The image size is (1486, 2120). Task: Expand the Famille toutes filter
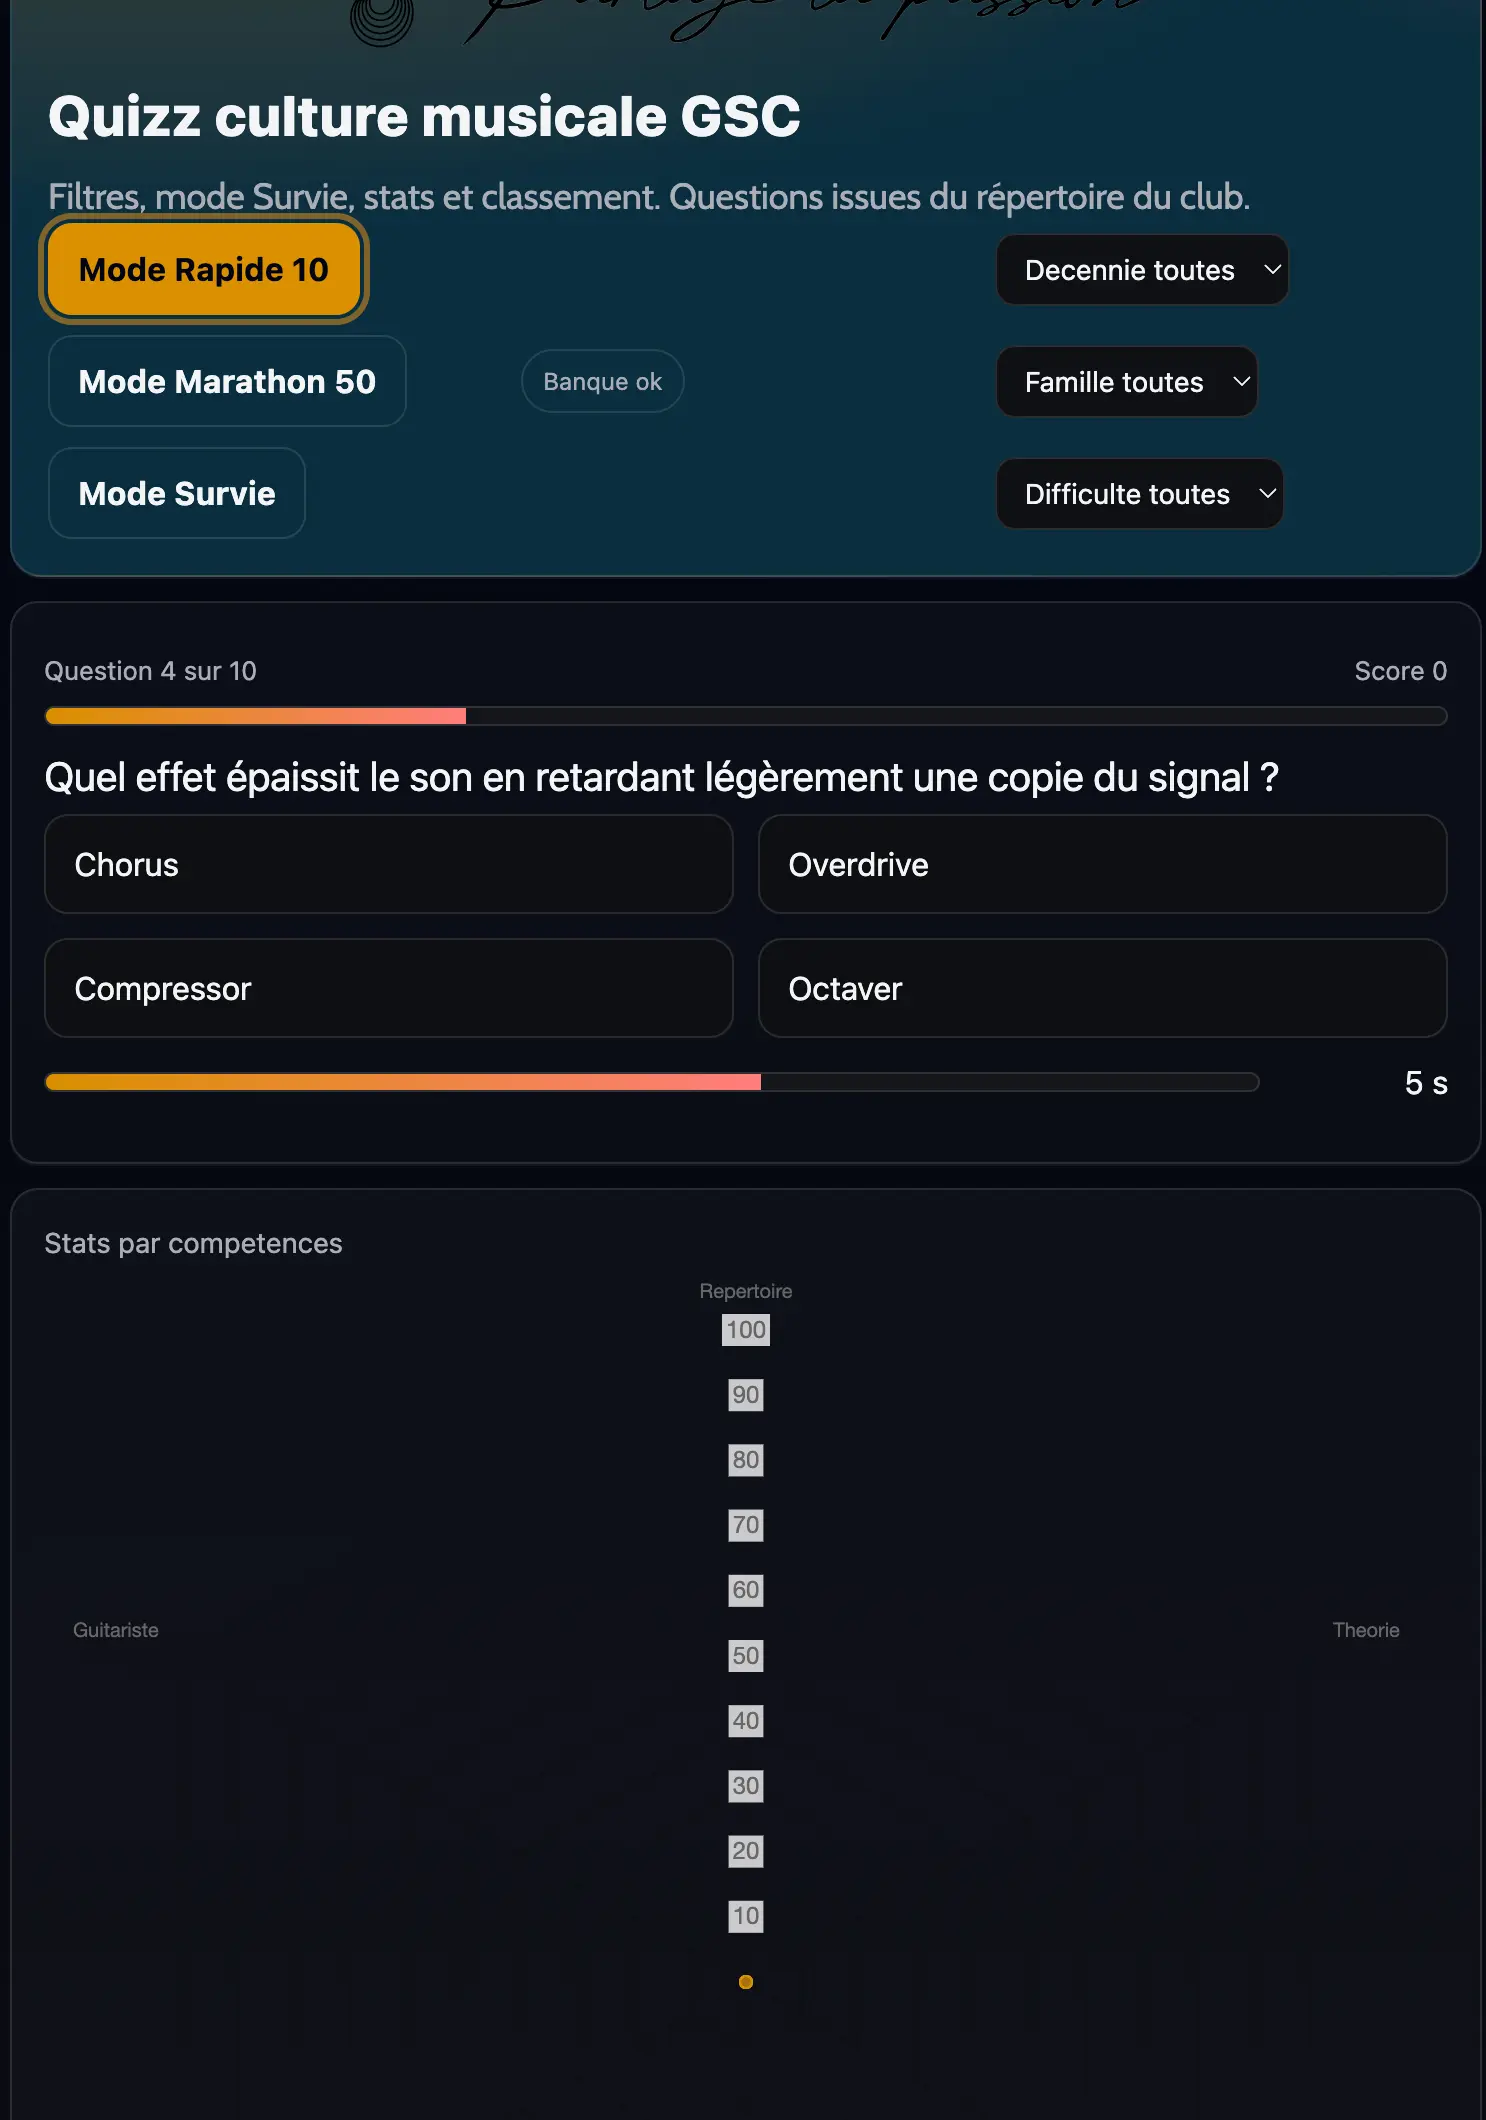(1126, 382)
